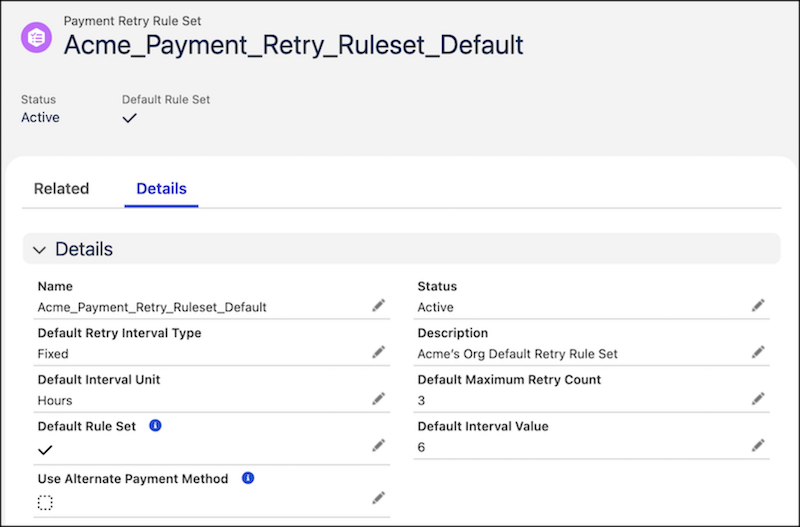Edit Default Retry Interval Type via pencil
The image size is (800, 527).
(x=379, y=352)
